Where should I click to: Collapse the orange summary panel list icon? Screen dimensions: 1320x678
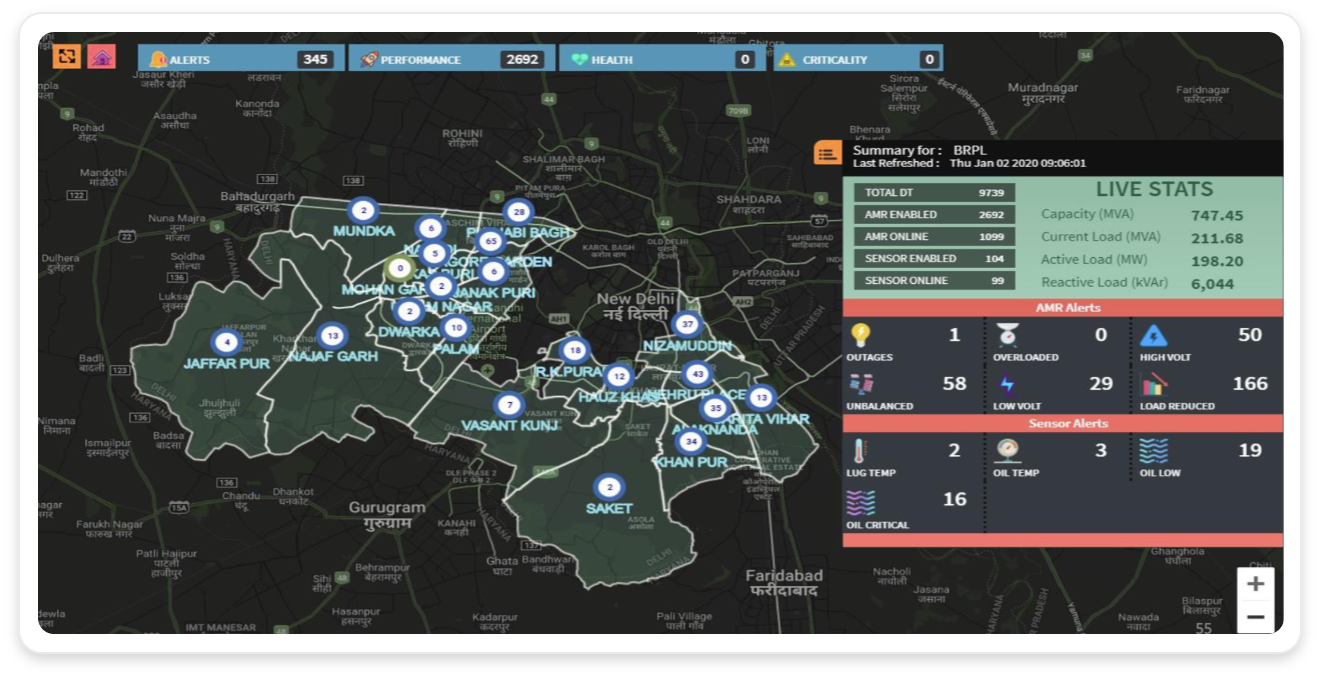click(x=827, y=153)
